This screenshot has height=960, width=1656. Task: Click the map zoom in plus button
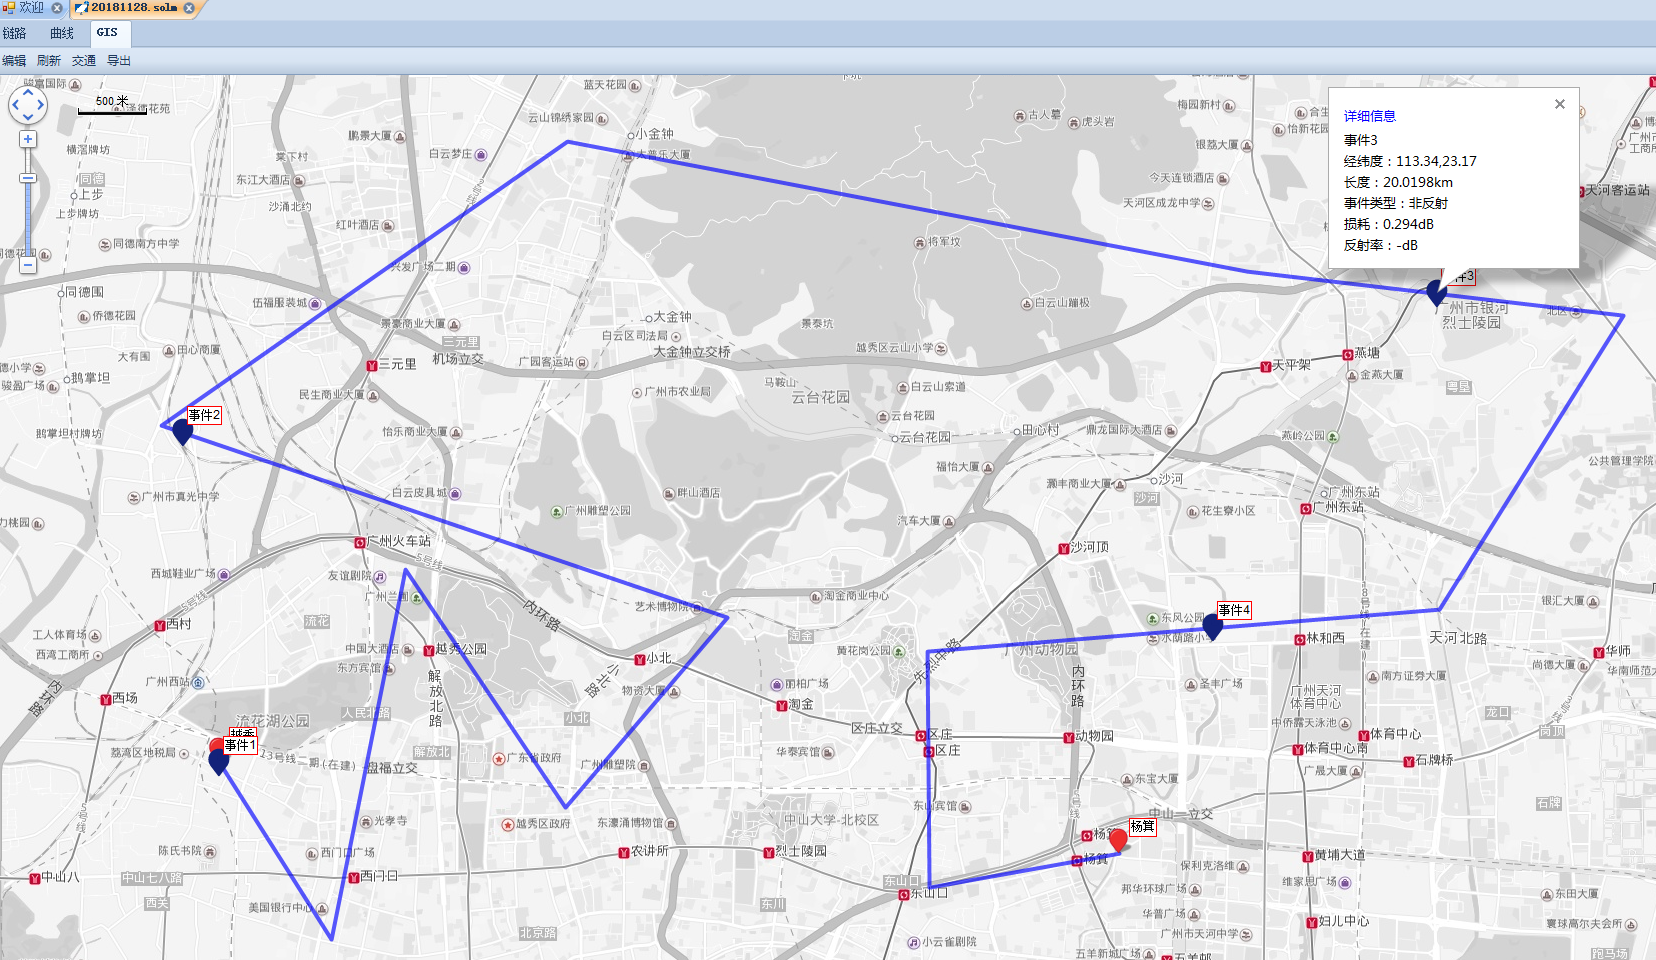click(28, 140)
